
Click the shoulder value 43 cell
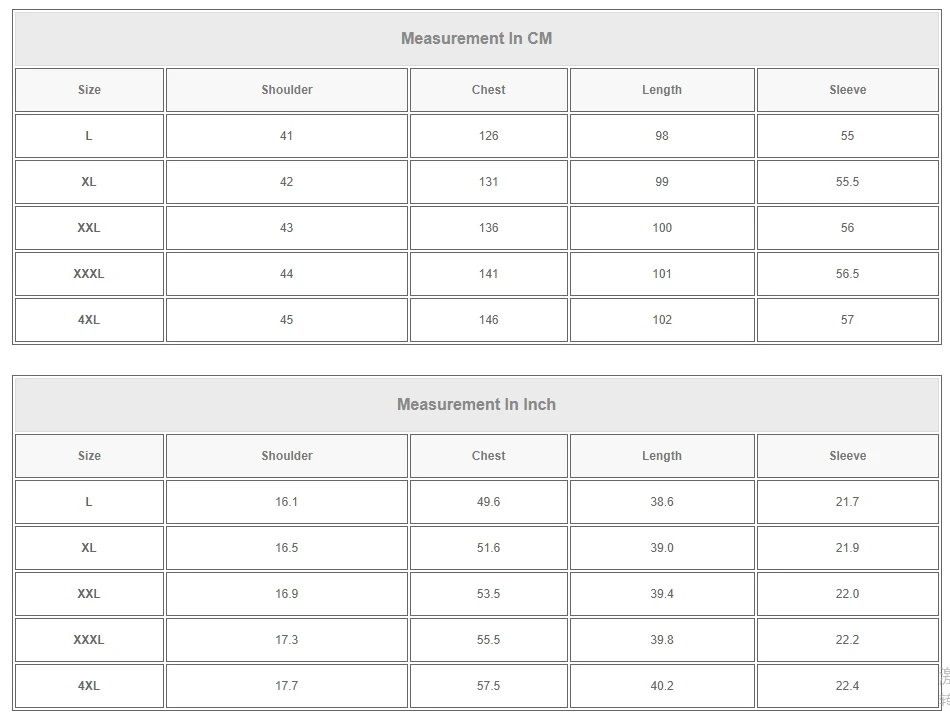(287, 228)
